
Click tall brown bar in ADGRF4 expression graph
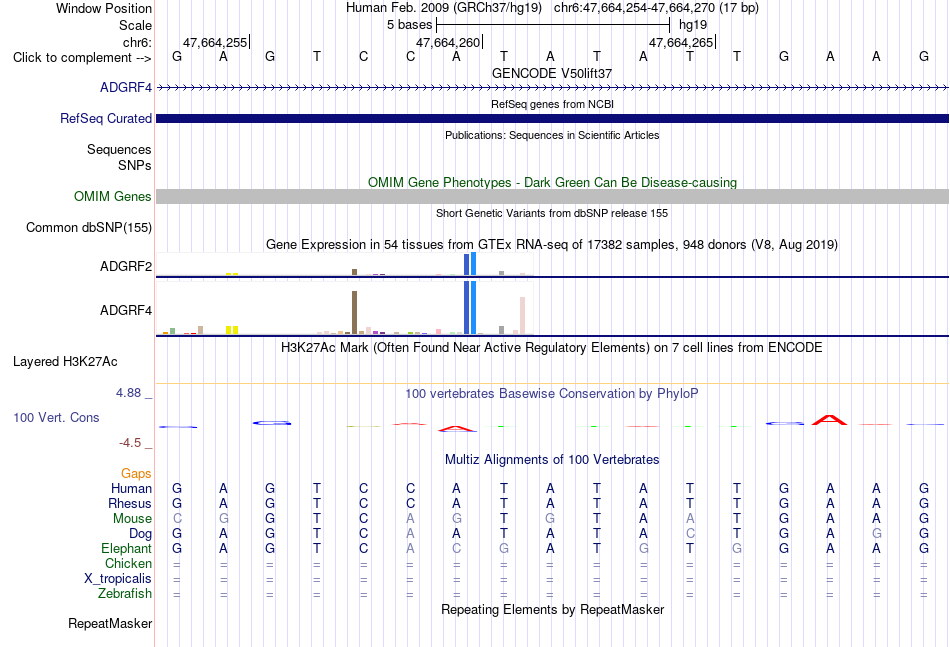click(354, 312)
